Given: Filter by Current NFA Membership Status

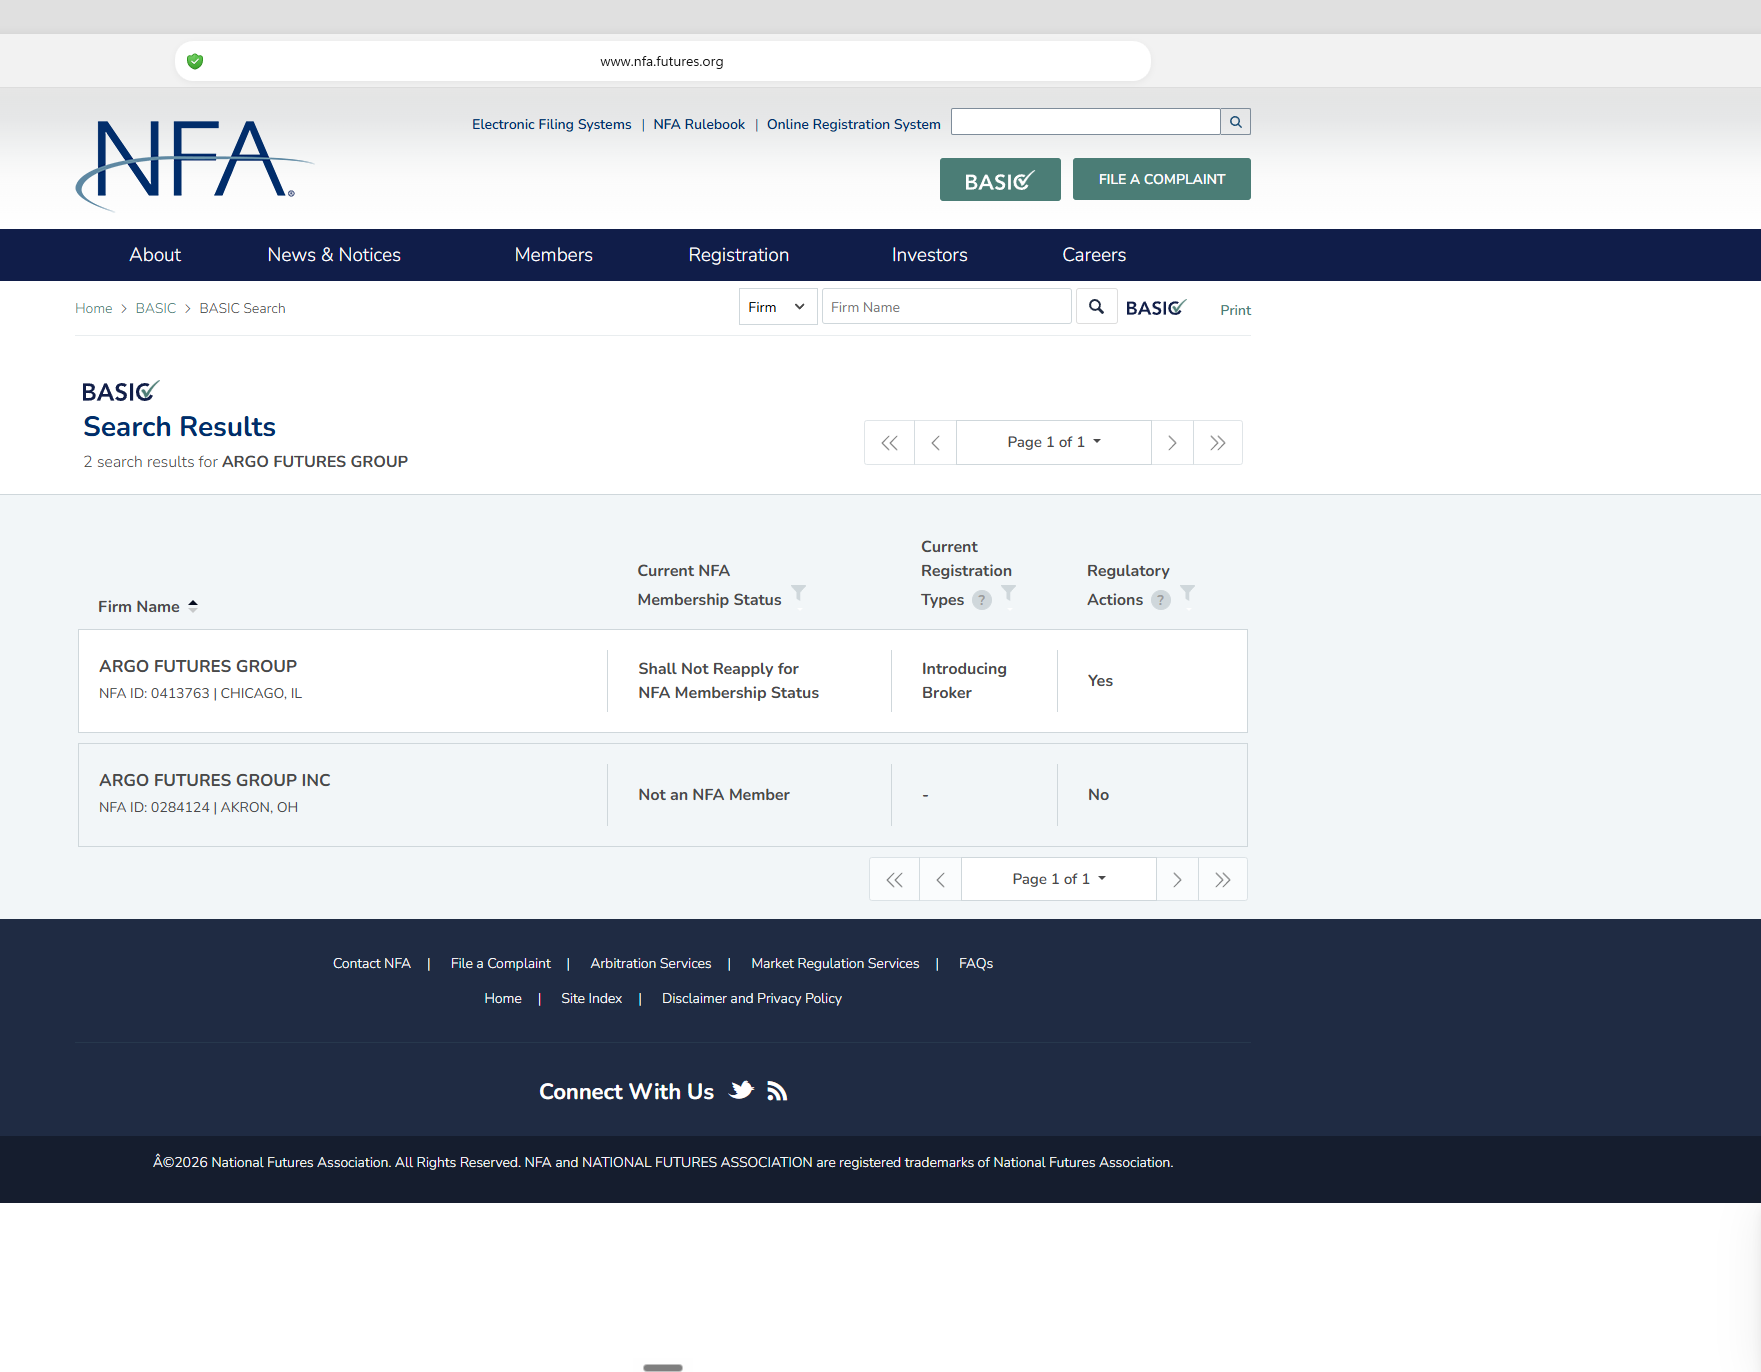Looking at the screenshot, I should coord(798,594).
